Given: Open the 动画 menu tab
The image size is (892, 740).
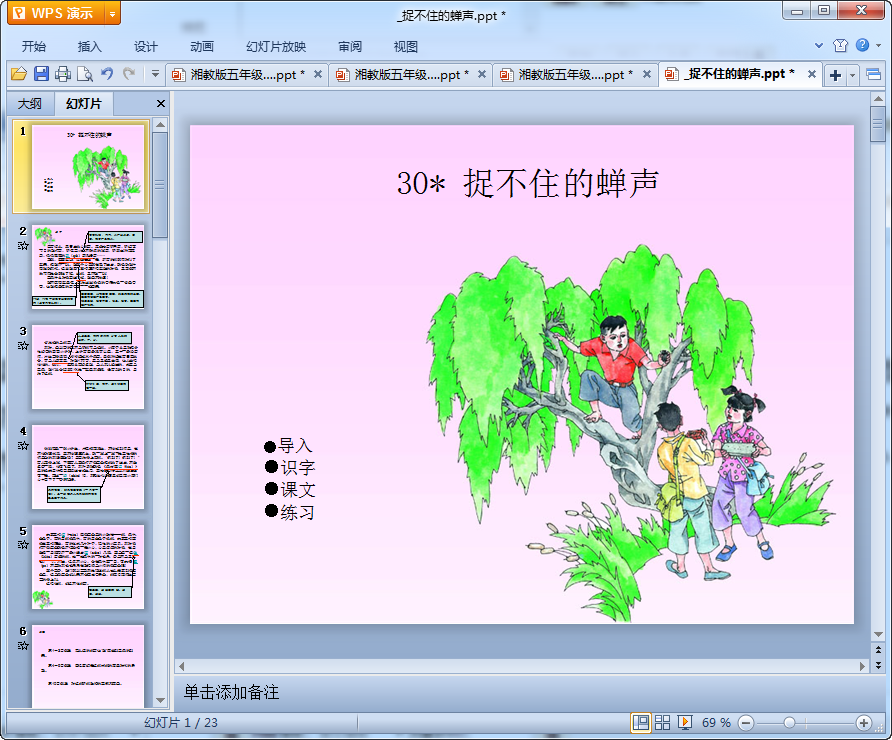Looking at the screenshot, I should [x=202, y=47].
